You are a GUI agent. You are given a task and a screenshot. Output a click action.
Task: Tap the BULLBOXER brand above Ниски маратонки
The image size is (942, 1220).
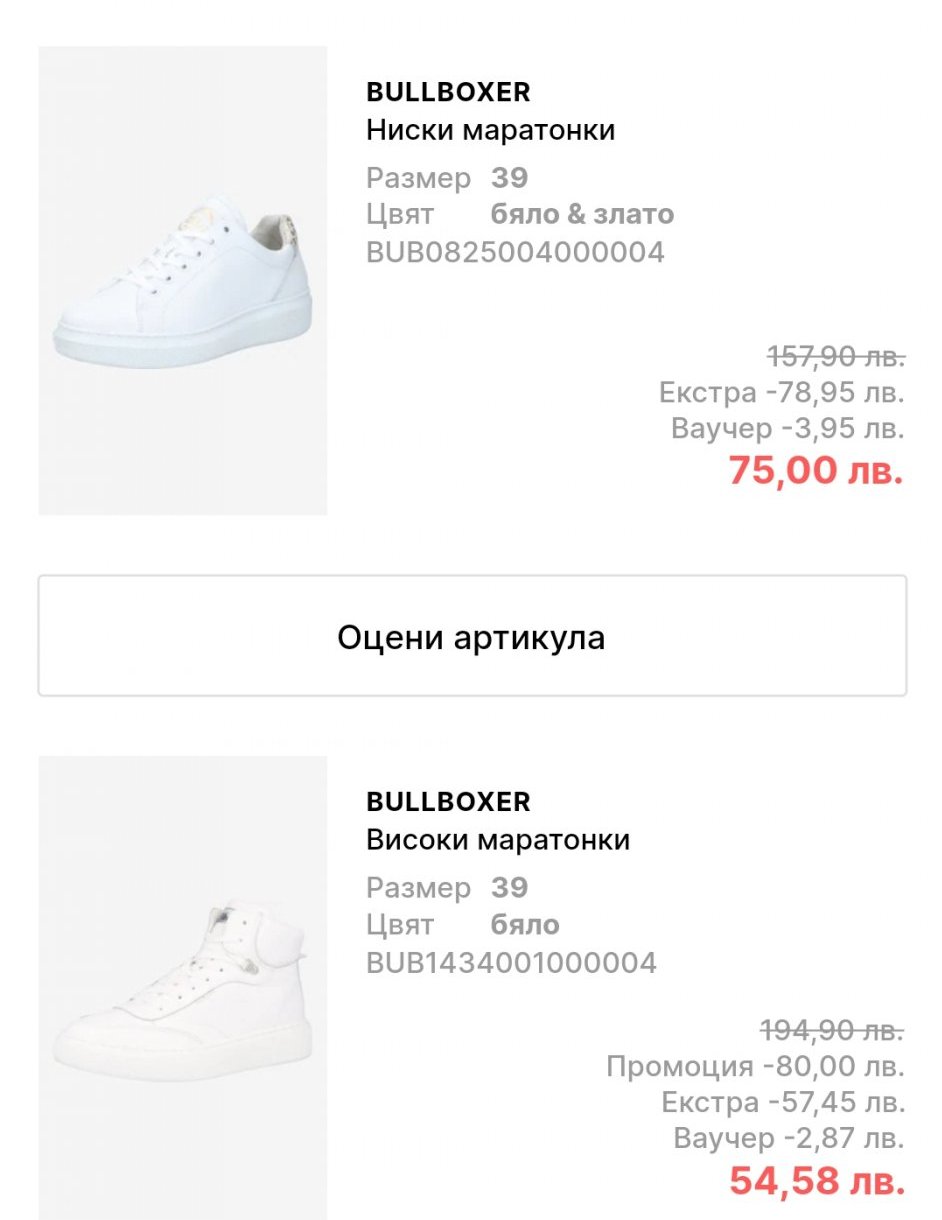tap(448, 92)
